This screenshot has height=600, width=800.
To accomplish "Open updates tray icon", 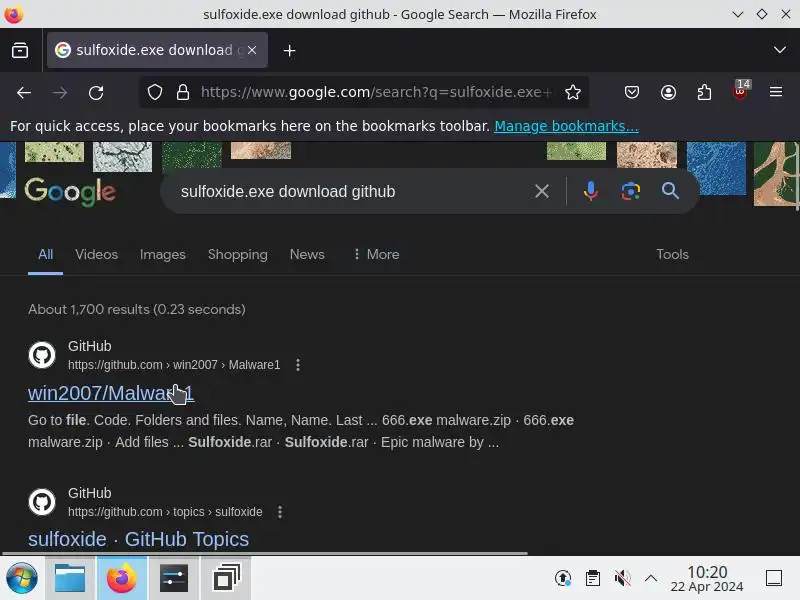I will (563, 578).
